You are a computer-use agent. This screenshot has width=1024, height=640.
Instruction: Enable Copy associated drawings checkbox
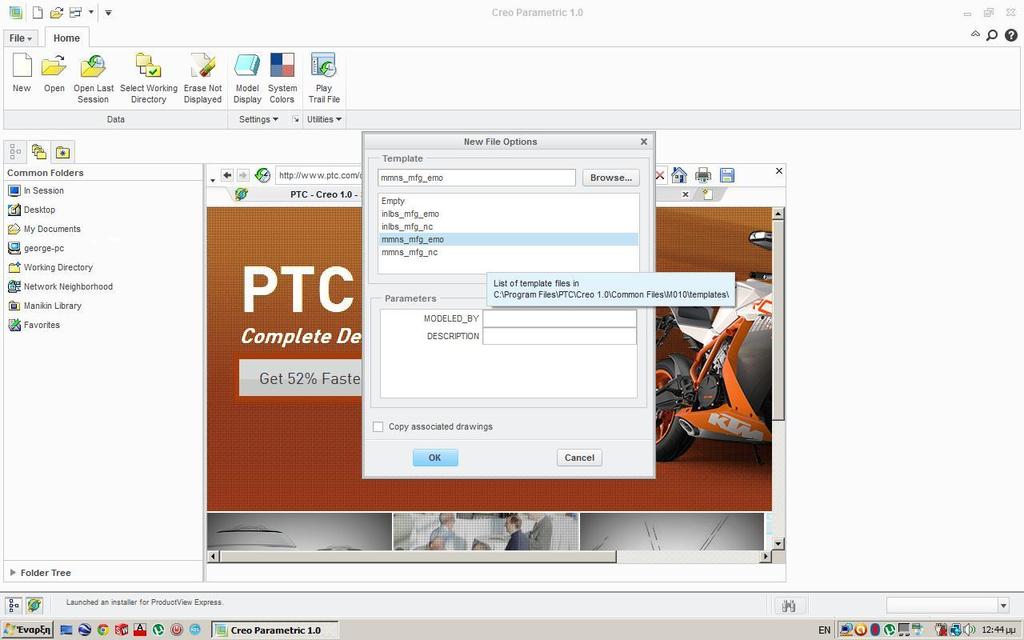tap(378, 426)
